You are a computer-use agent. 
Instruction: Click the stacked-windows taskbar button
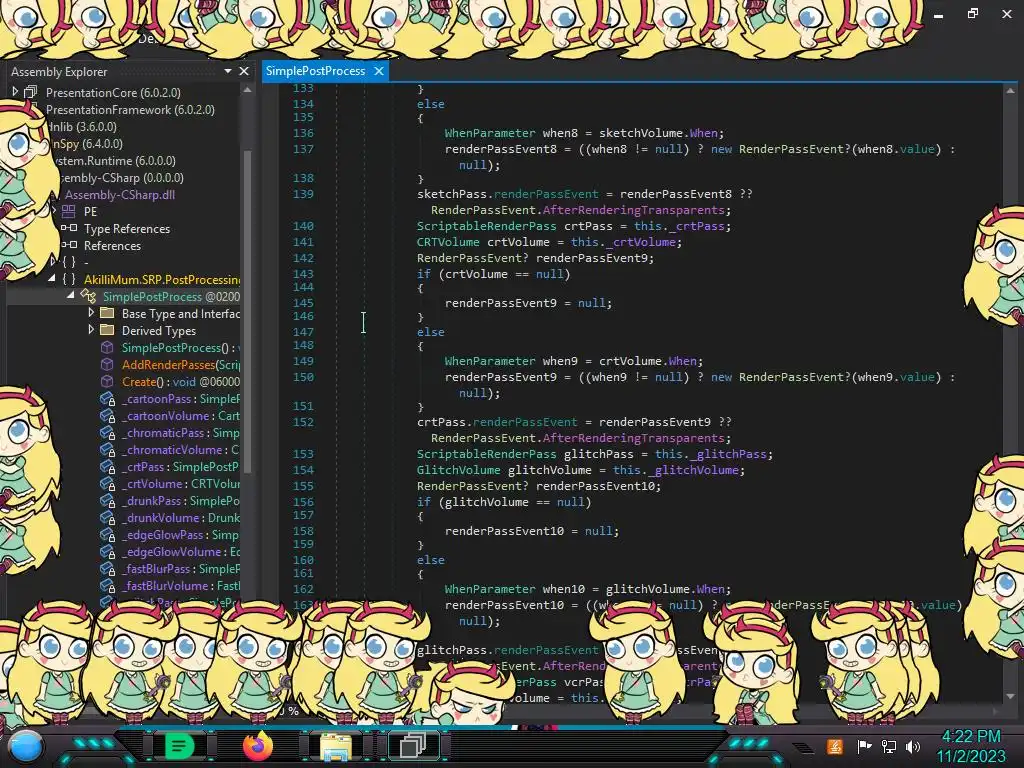tap(413, 745)
